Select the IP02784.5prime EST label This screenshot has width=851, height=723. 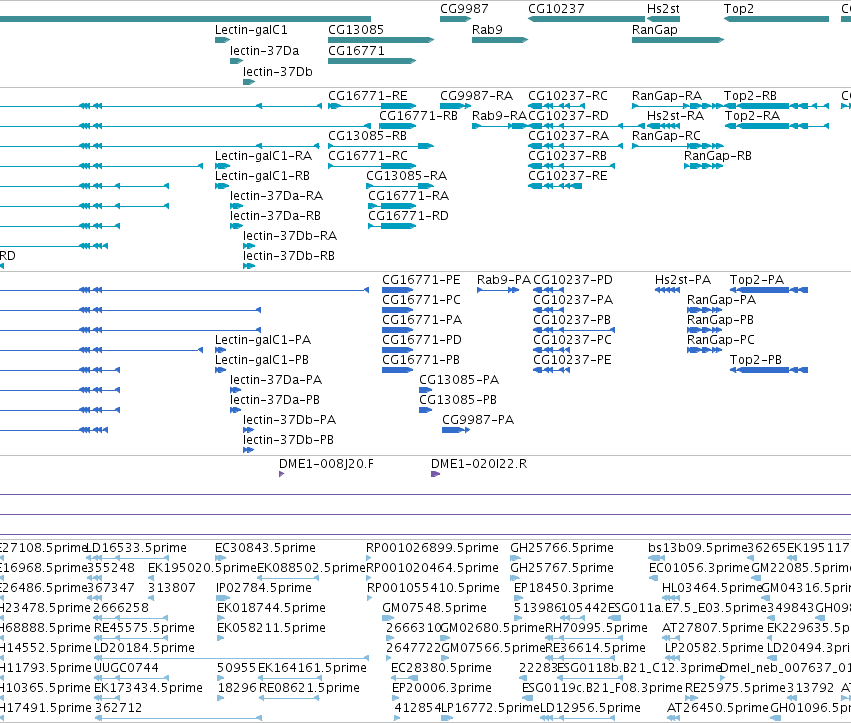coord(264,588)
